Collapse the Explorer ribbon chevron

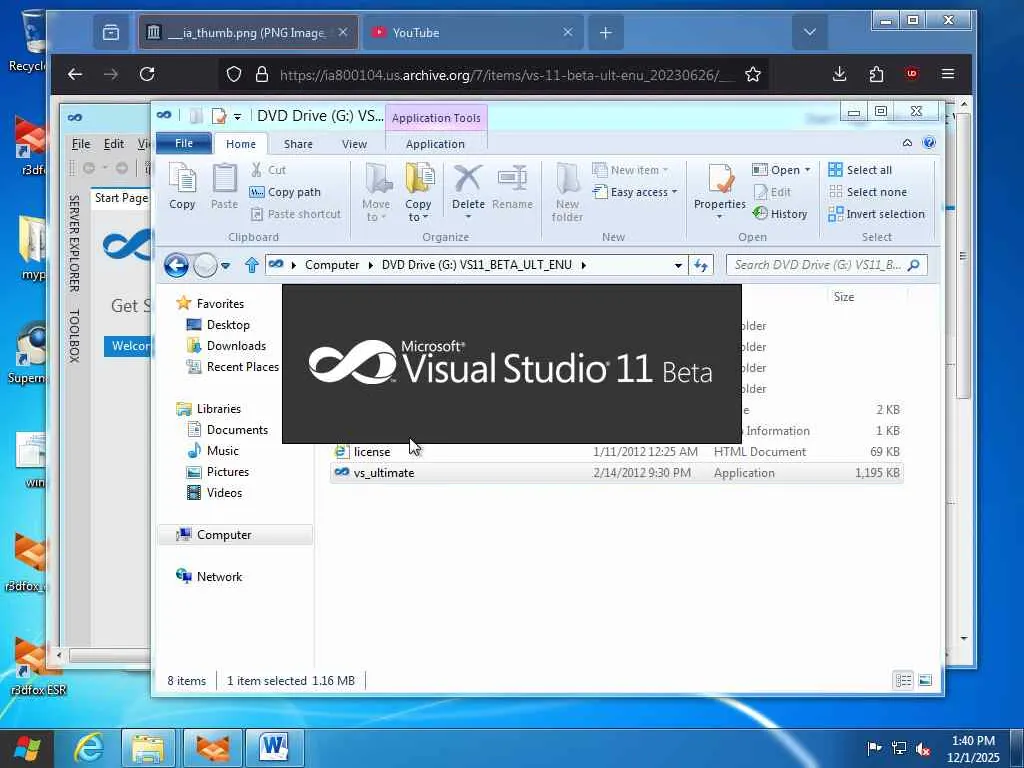pyautogui.click(x=907, y=143)
